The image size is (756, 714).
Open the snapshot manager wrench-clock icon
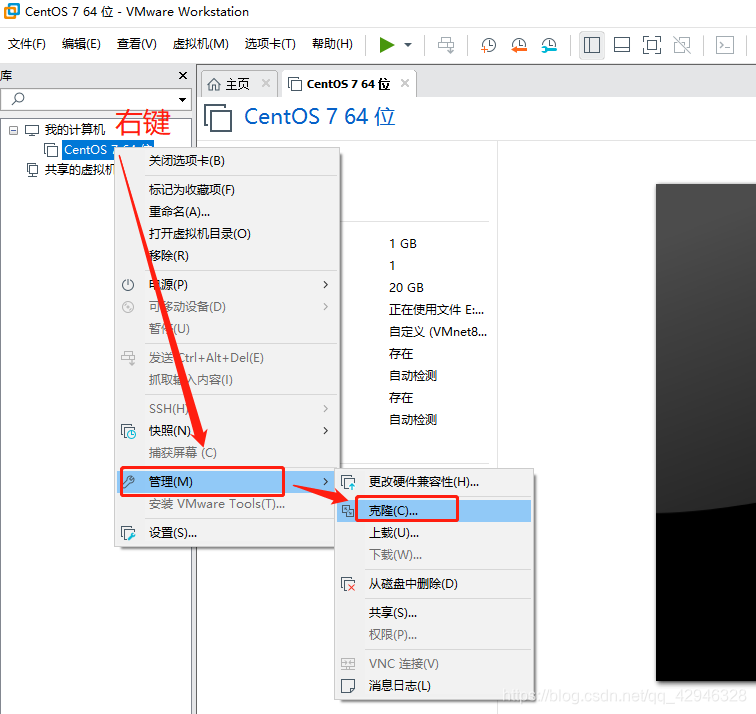[549, 45]
